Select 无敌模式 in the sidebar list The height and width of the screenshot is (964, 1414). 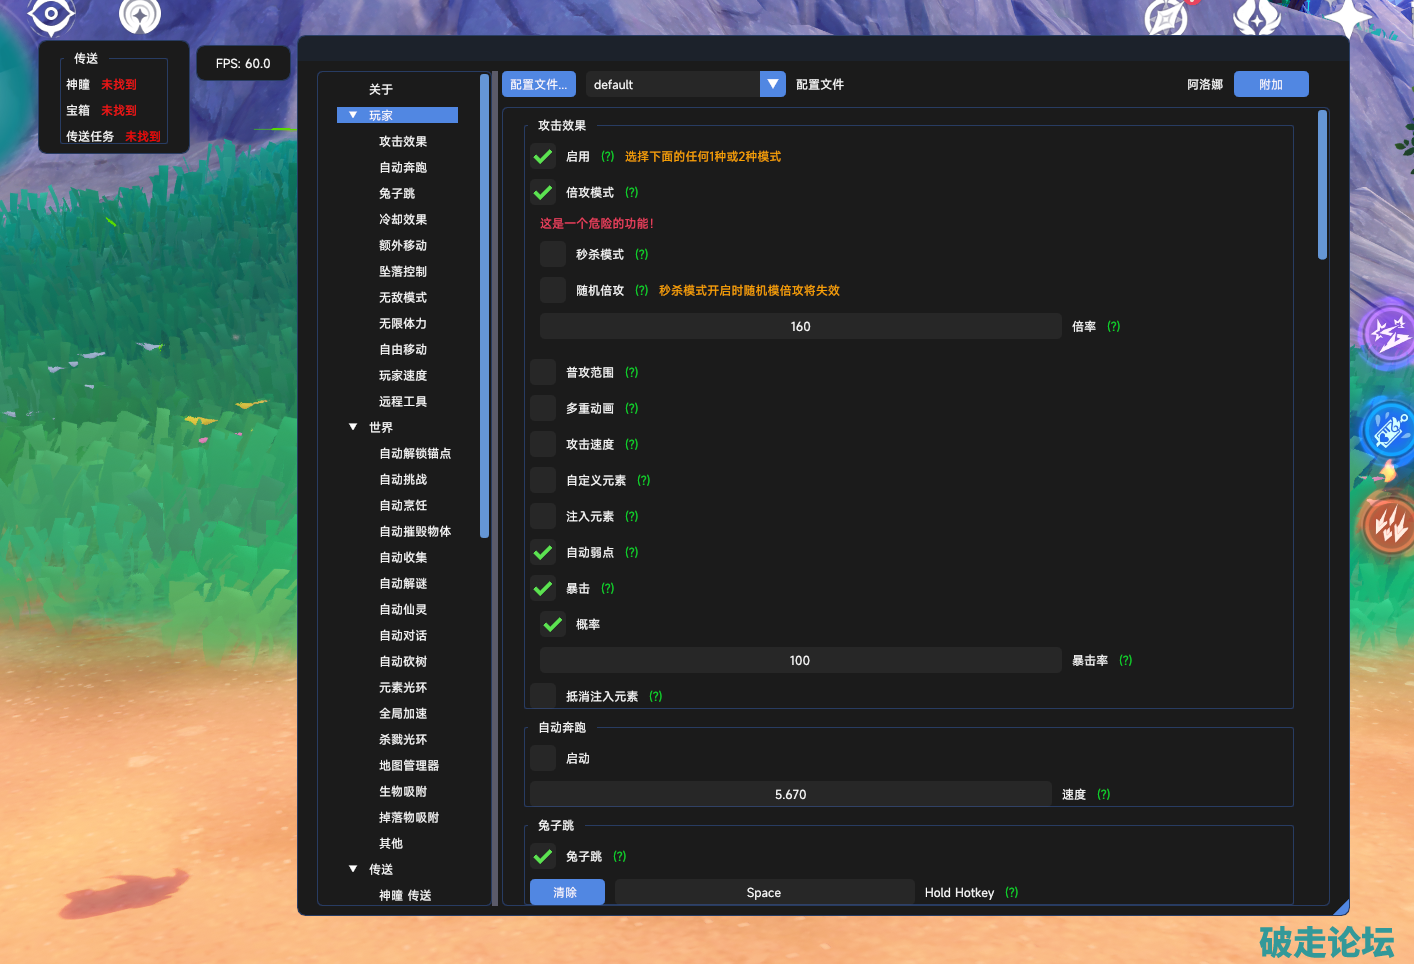tap(403, 298)
